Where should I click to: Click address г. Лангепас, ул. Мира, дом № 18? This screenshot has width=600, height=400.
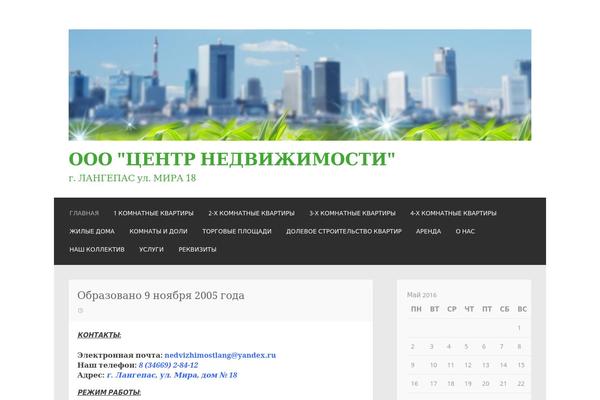172,375
